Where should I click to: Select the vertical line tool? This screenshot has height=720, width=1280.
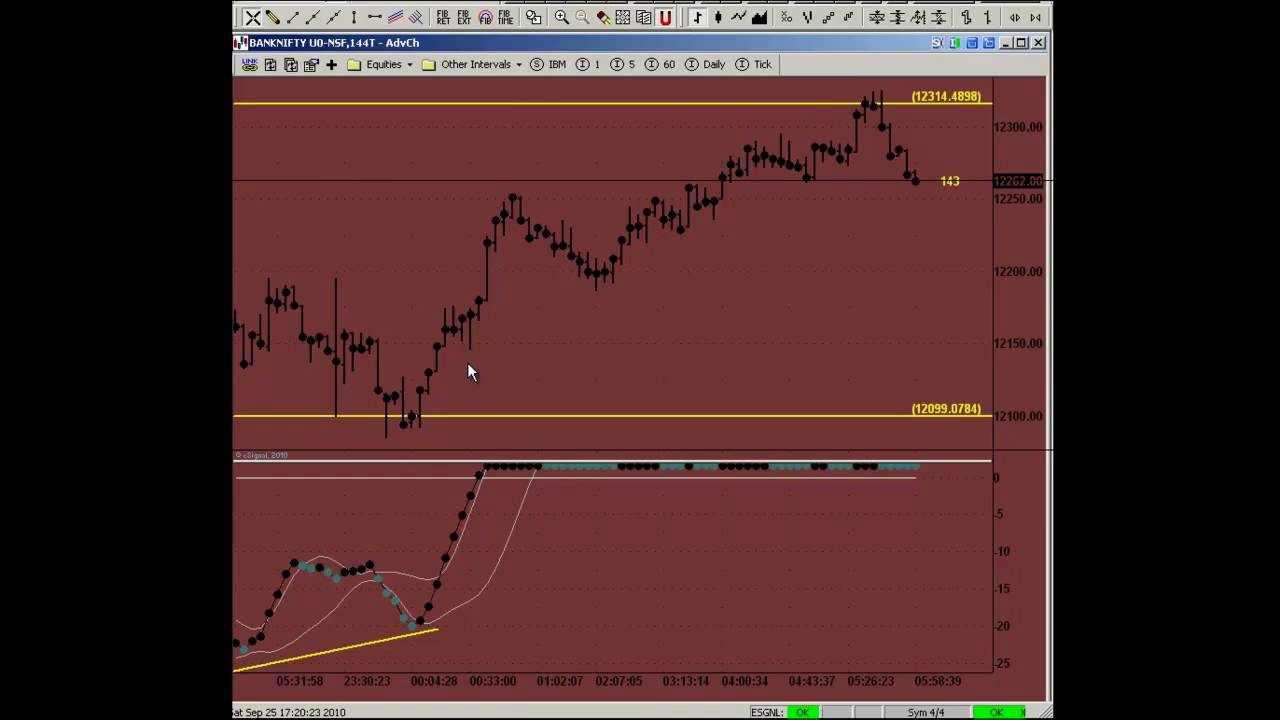[x=354, y=17]
